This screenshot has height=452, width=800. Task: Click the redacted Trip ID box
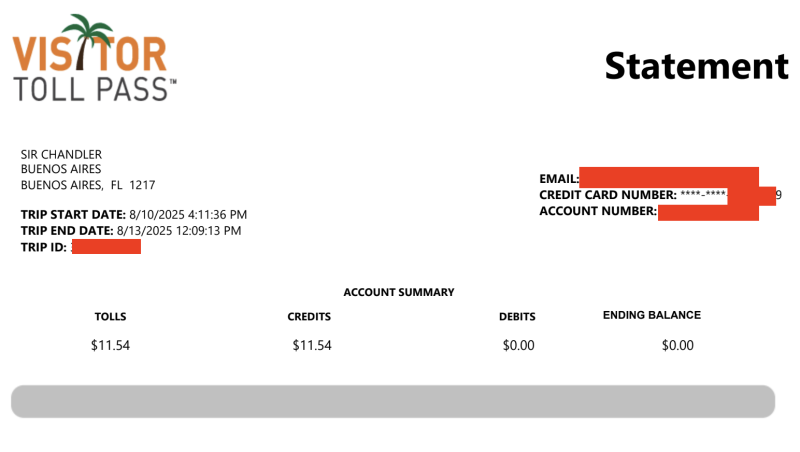[x=106, y=246]
